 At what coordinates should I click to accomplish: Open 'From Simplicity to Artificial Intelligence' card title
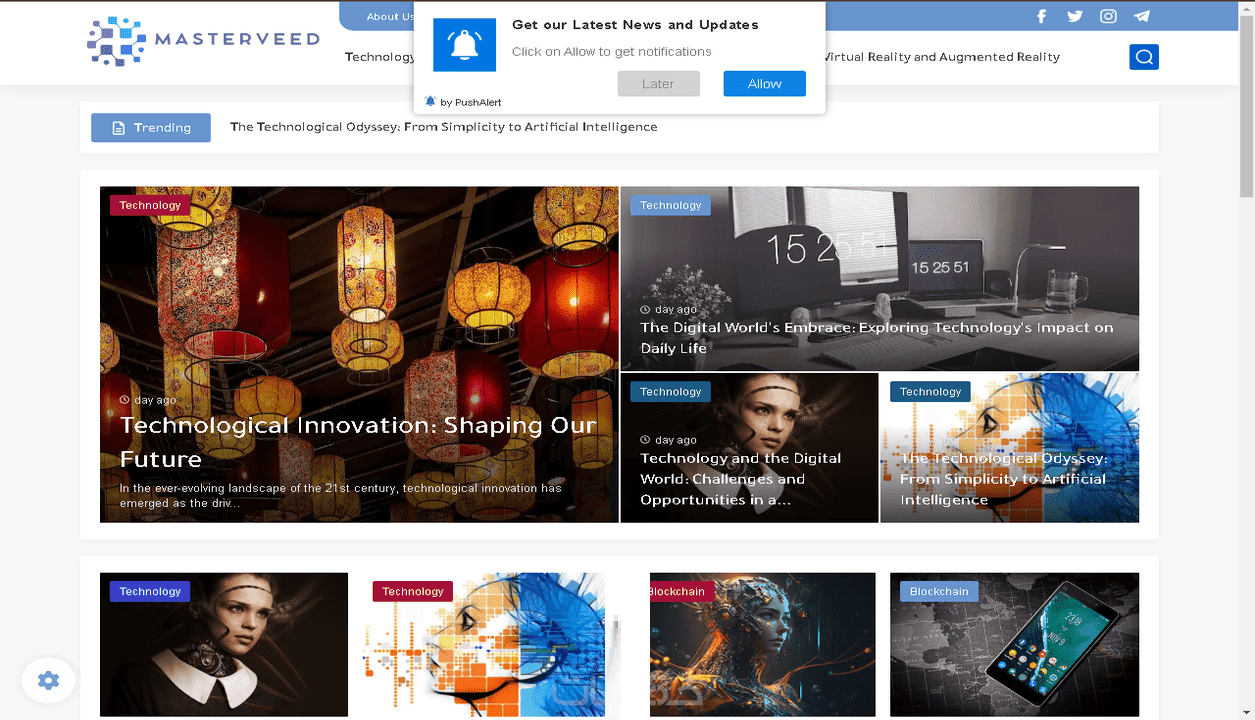[1003, 479]
